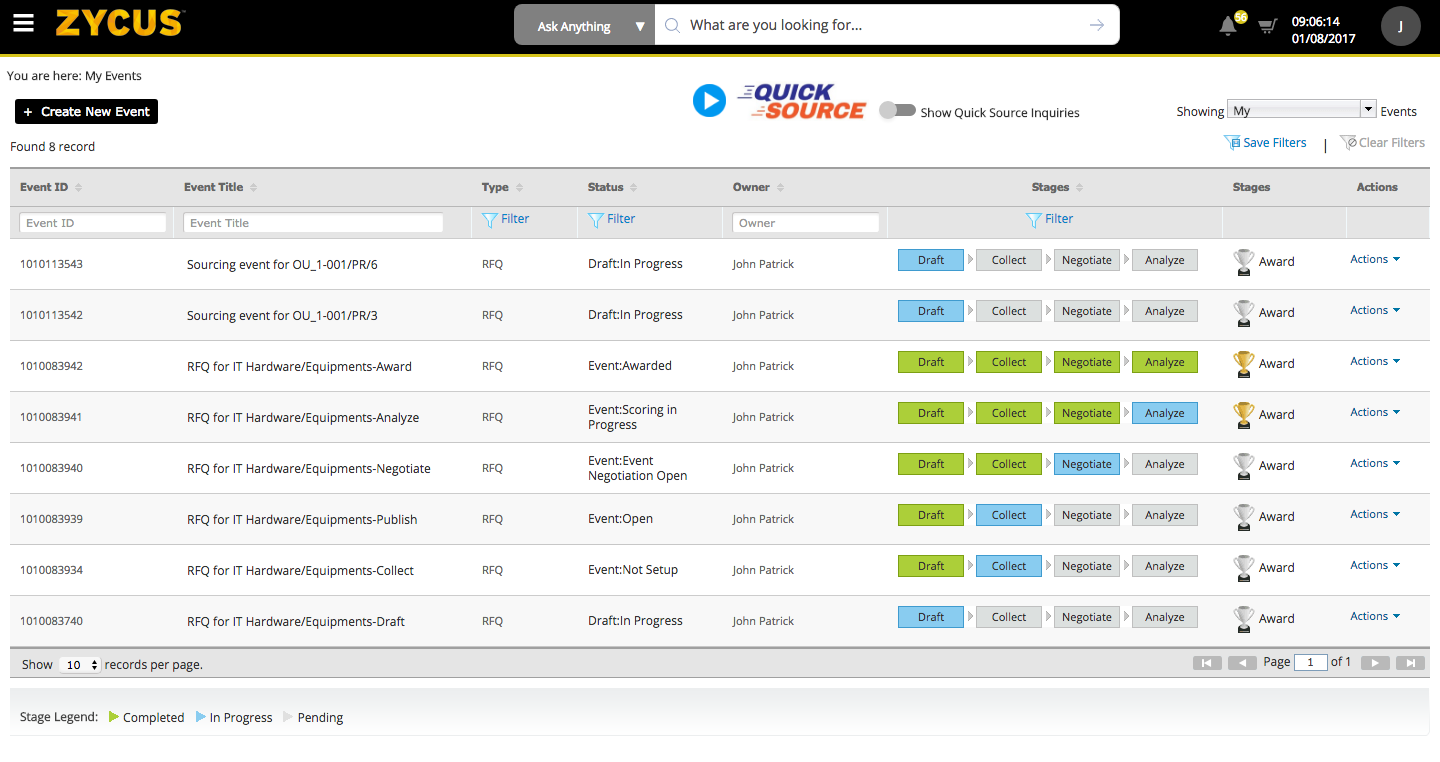Go to the next page of results
The height and width of the screenshot is (762, 1440).
coord(1375,663)
